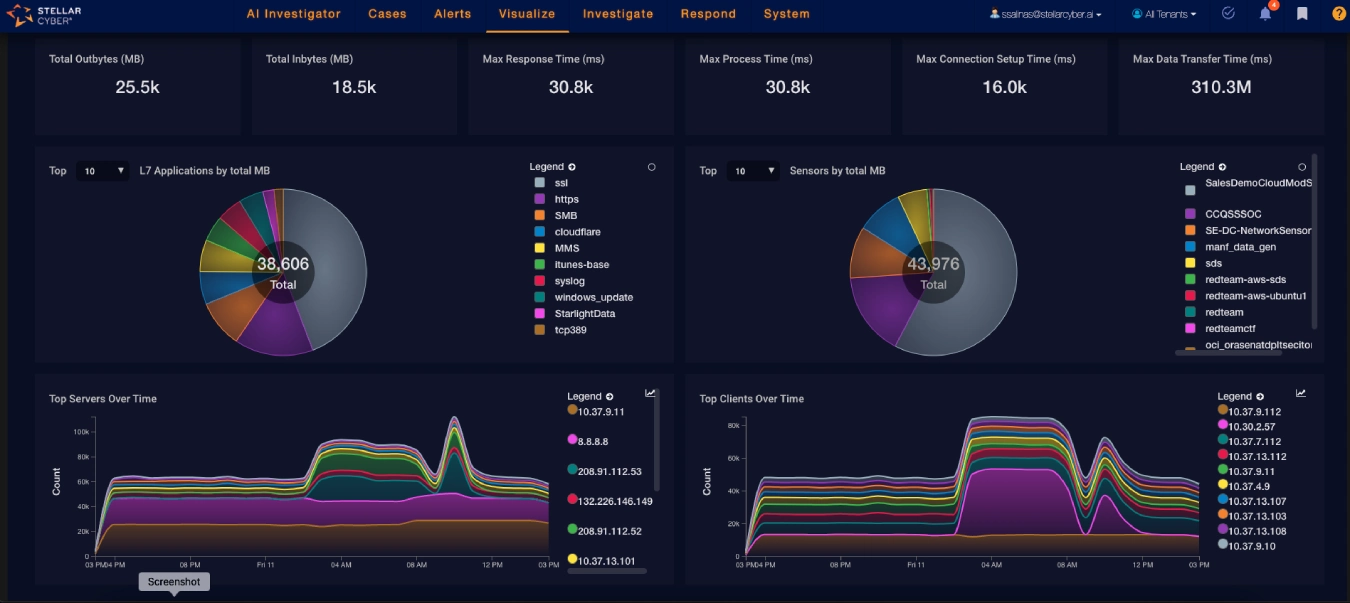Select 8.8.8.8 in Top Servers legend
The height and width of the screenshot is (603, 1350).
tap(593, 440)
